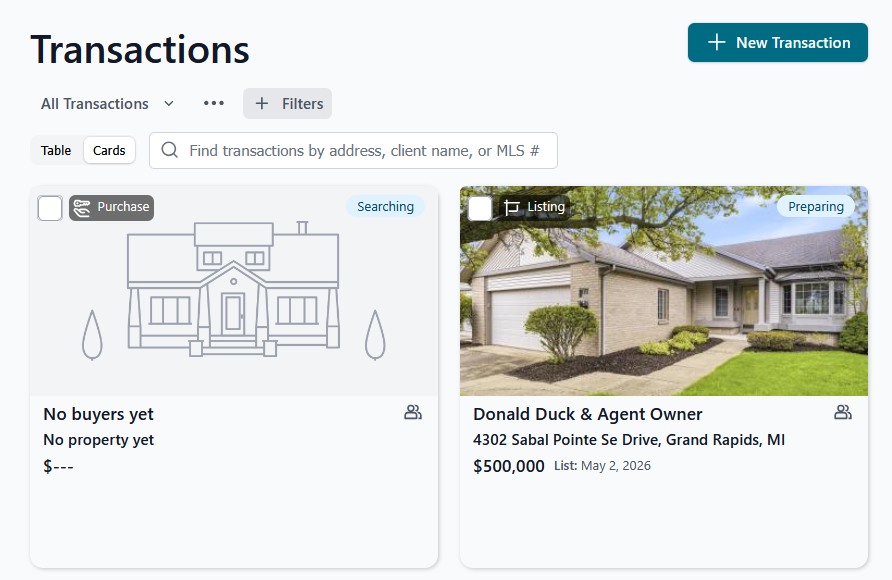Focus the find transactions search field
This screenshot has height=580, width=892.
point(353,151)
